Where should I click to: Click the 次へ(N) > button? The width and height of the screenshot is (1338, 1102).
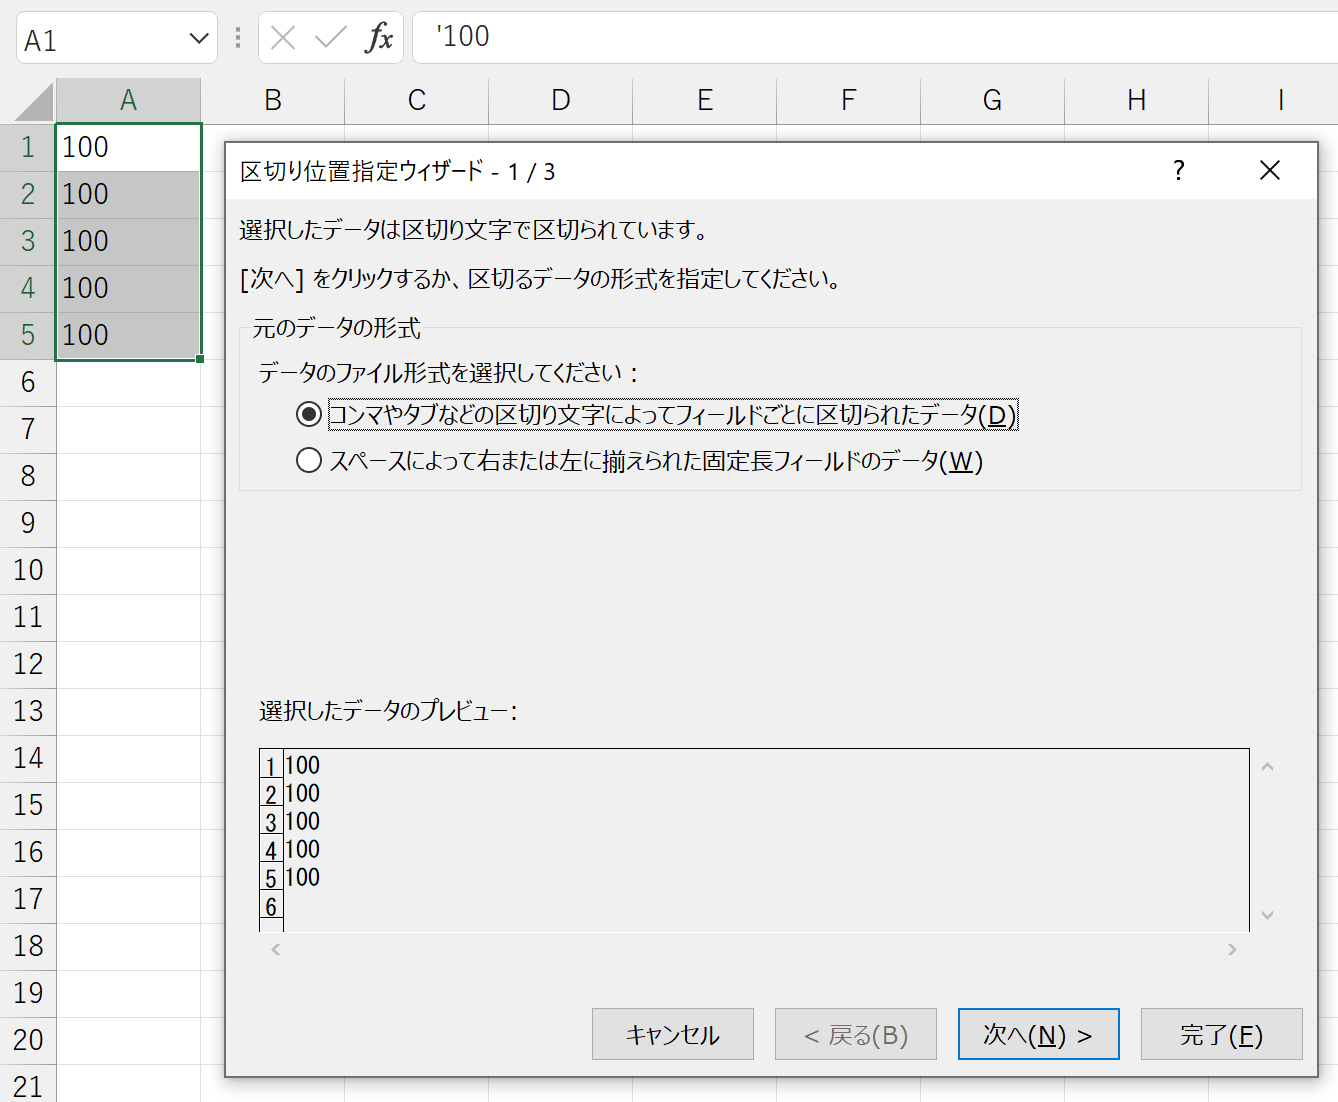click(x=1037, y=1034)
